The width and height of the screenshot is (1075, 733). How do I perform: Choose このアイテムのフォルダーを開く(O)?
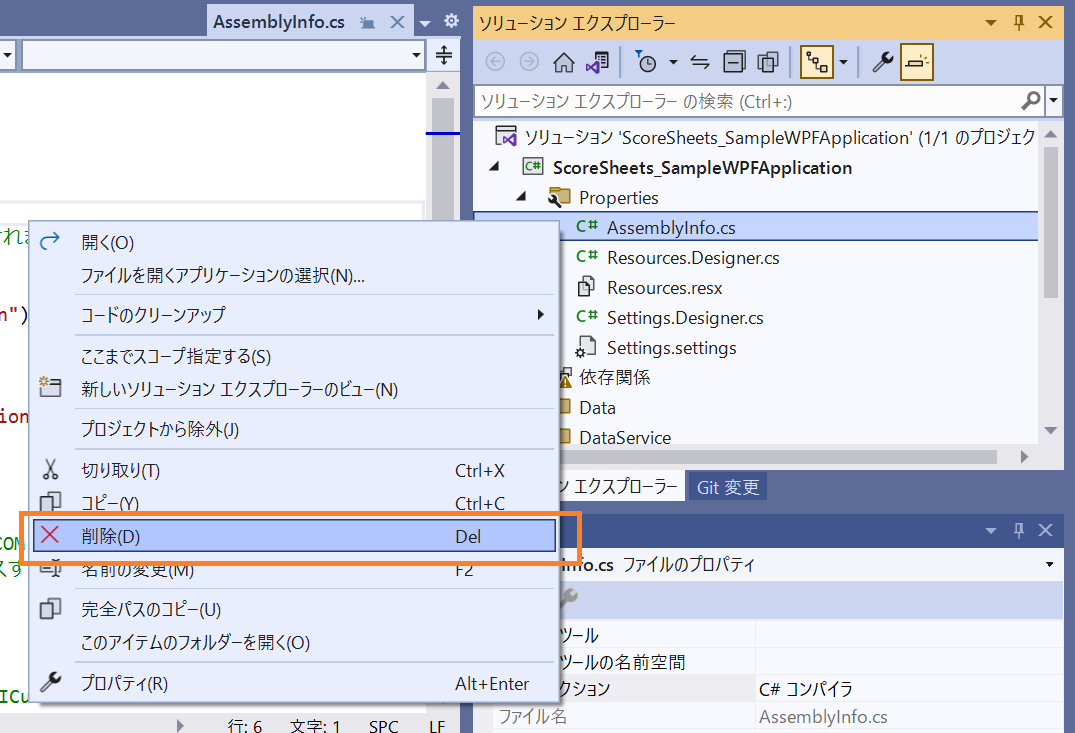coord(293,642)
